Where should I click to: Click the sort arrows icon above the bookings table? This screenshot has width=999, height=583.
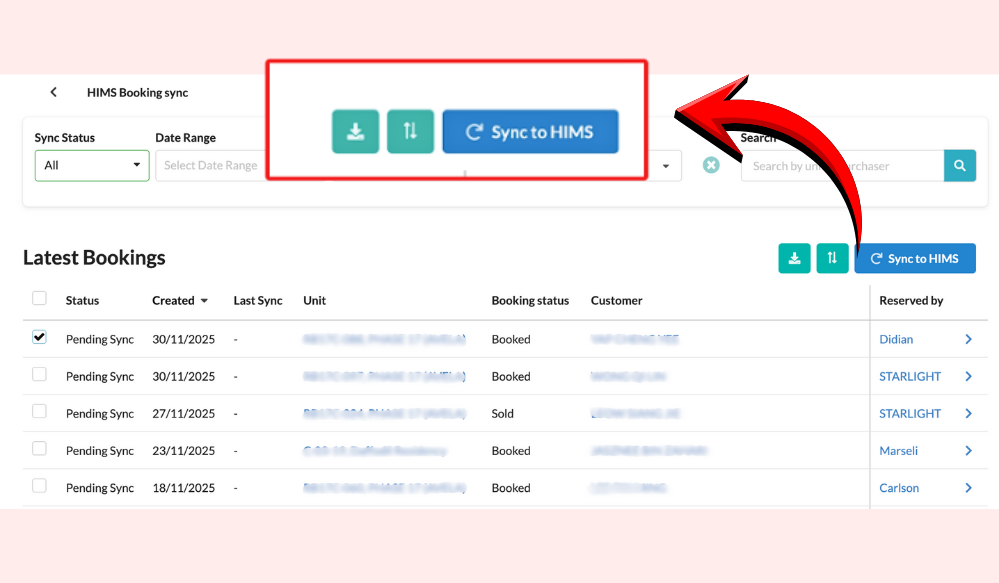tap(832, 258)
